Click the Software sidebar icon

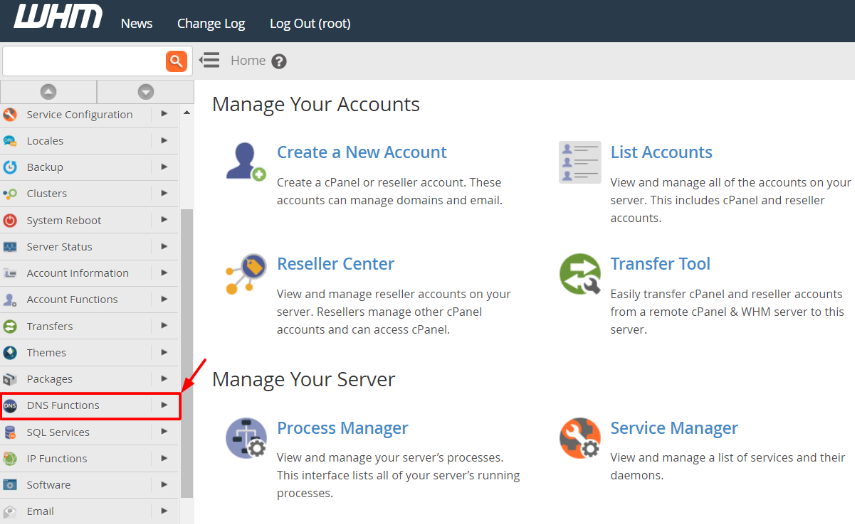coord(10,485)
